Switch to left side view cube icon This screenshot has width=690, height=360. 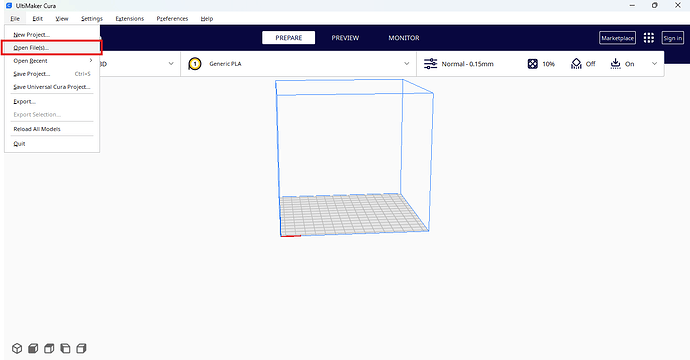[65, 349]
